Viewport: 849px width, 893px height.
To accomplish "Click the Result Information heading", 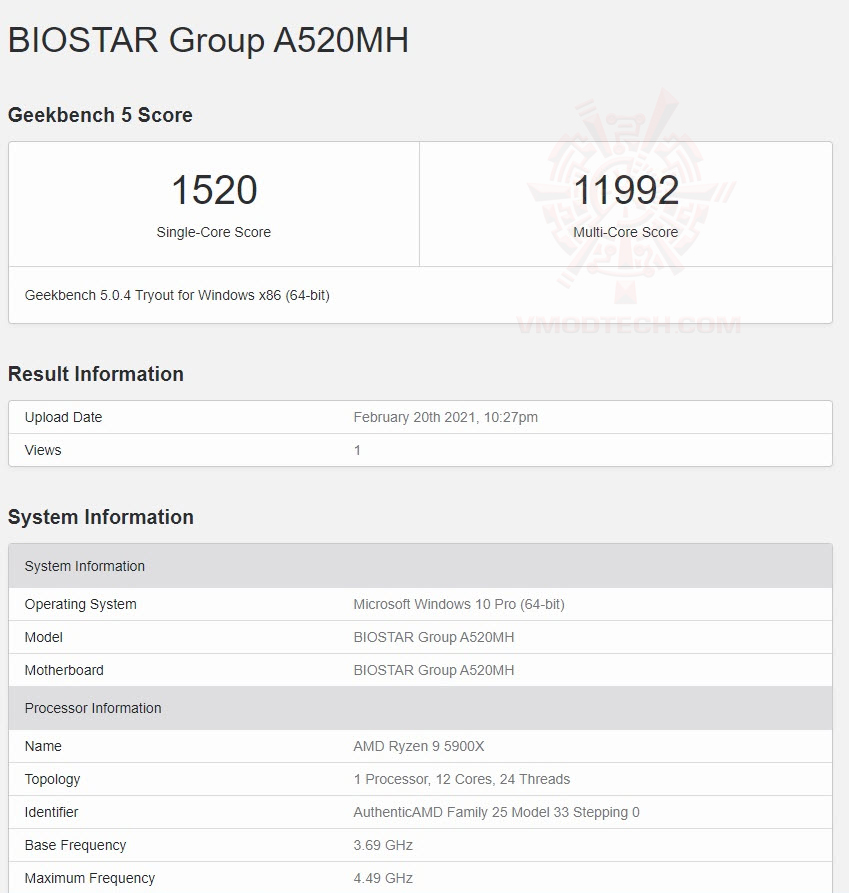I will coord(96,374).
